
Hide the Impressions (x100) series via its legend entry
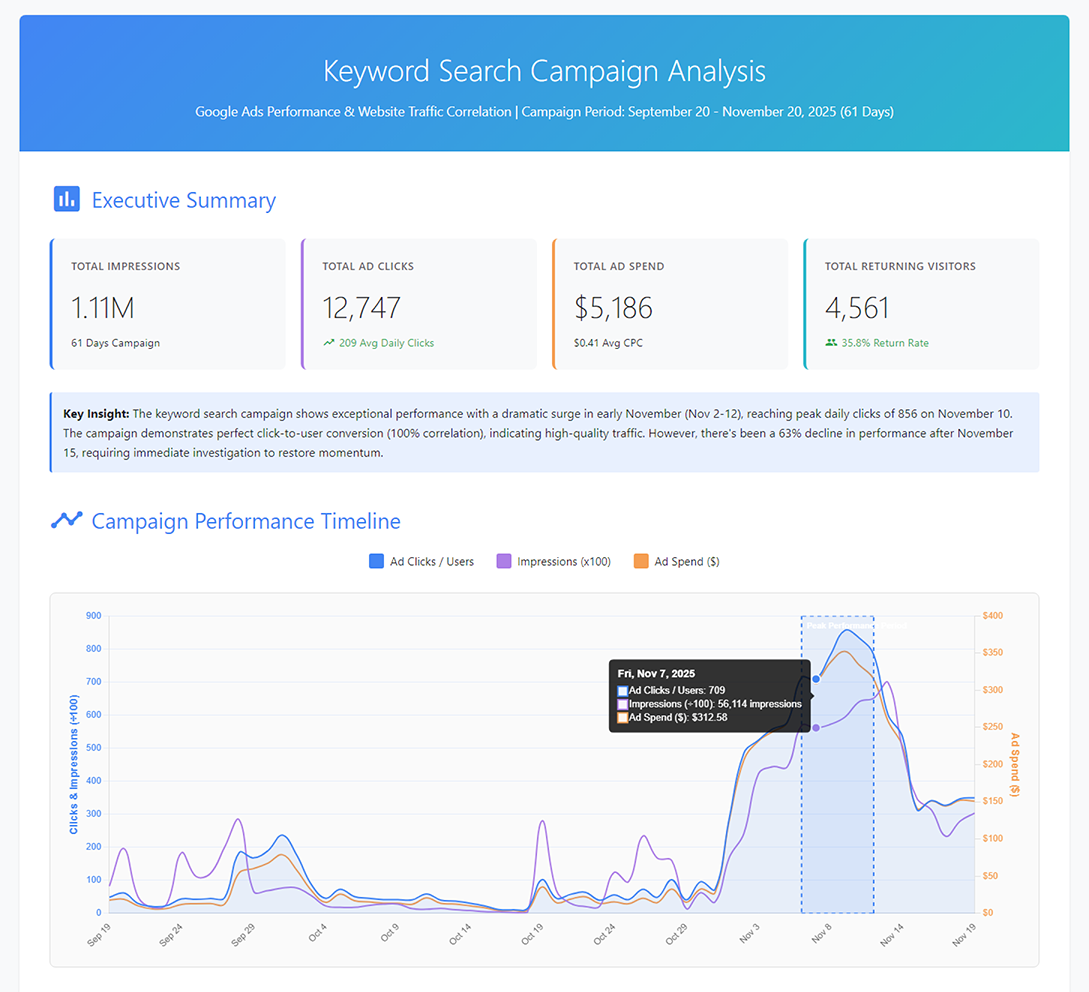pyautogui.click(x=553, y=561)
